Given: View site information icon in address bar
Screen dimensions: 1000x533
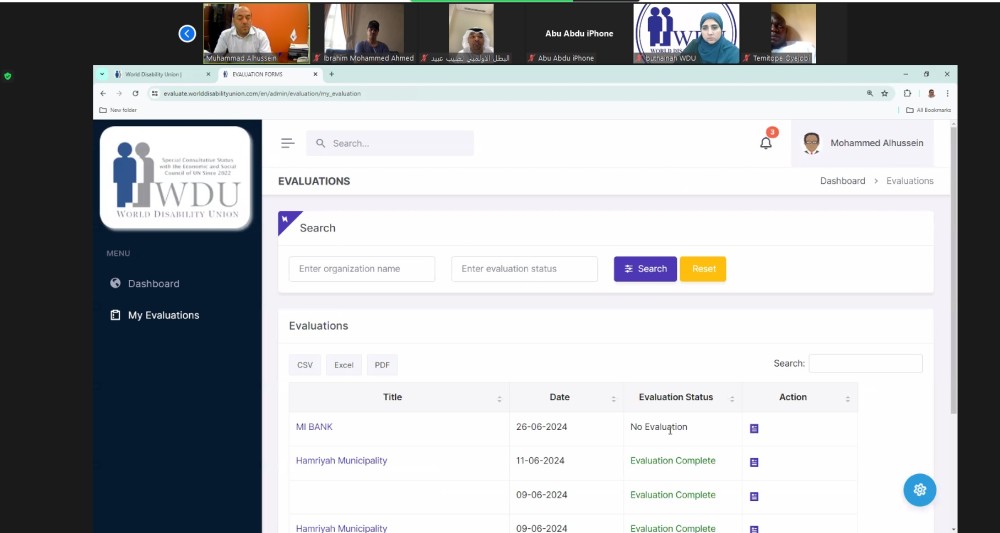Looking at the screenshot, I should point(154,93).
